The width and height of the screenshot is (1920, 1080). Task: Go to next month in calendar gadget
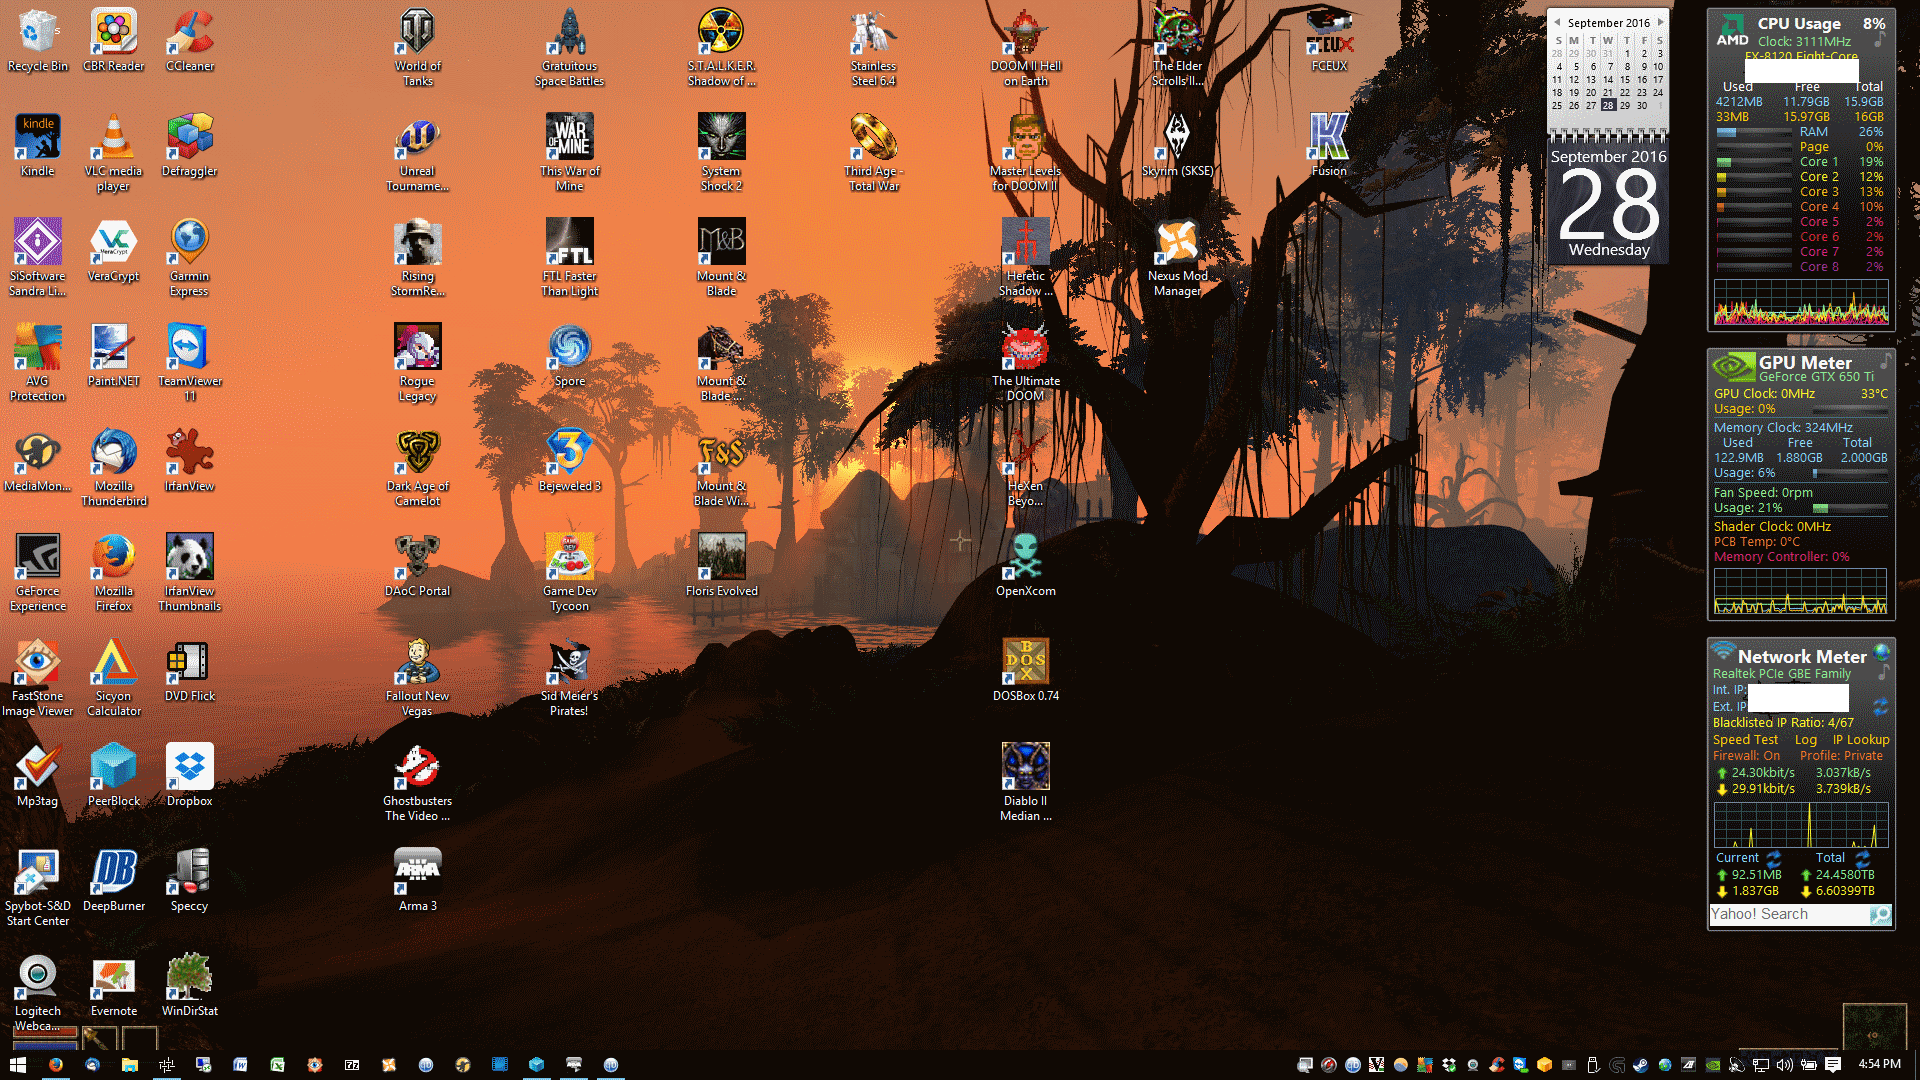1660,22
